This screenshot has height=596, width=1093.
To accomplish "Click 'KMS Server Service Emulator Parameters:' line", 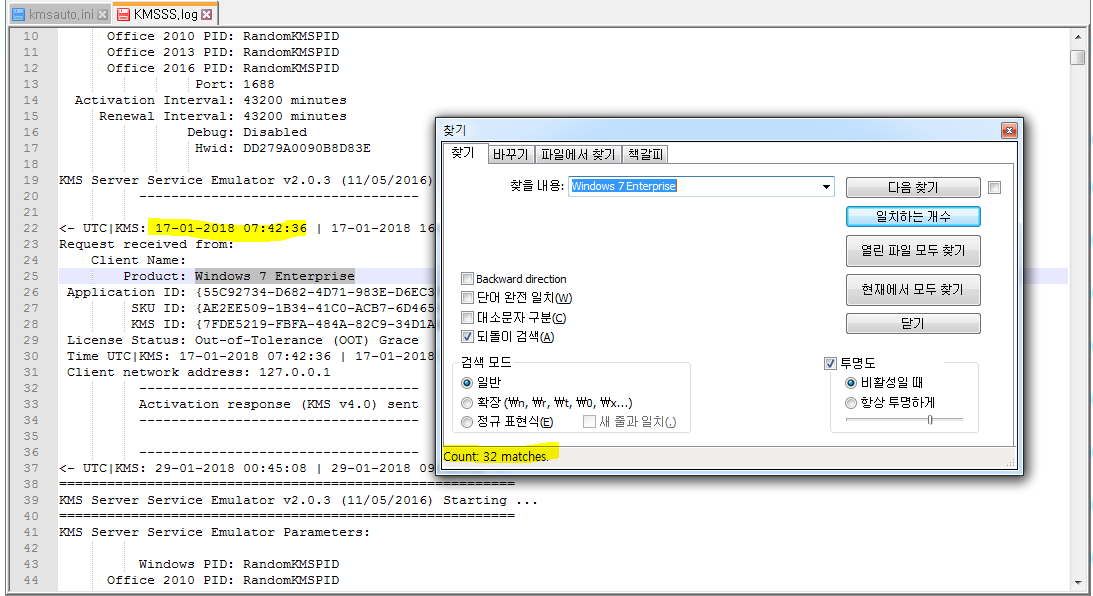I will (214, 533).
